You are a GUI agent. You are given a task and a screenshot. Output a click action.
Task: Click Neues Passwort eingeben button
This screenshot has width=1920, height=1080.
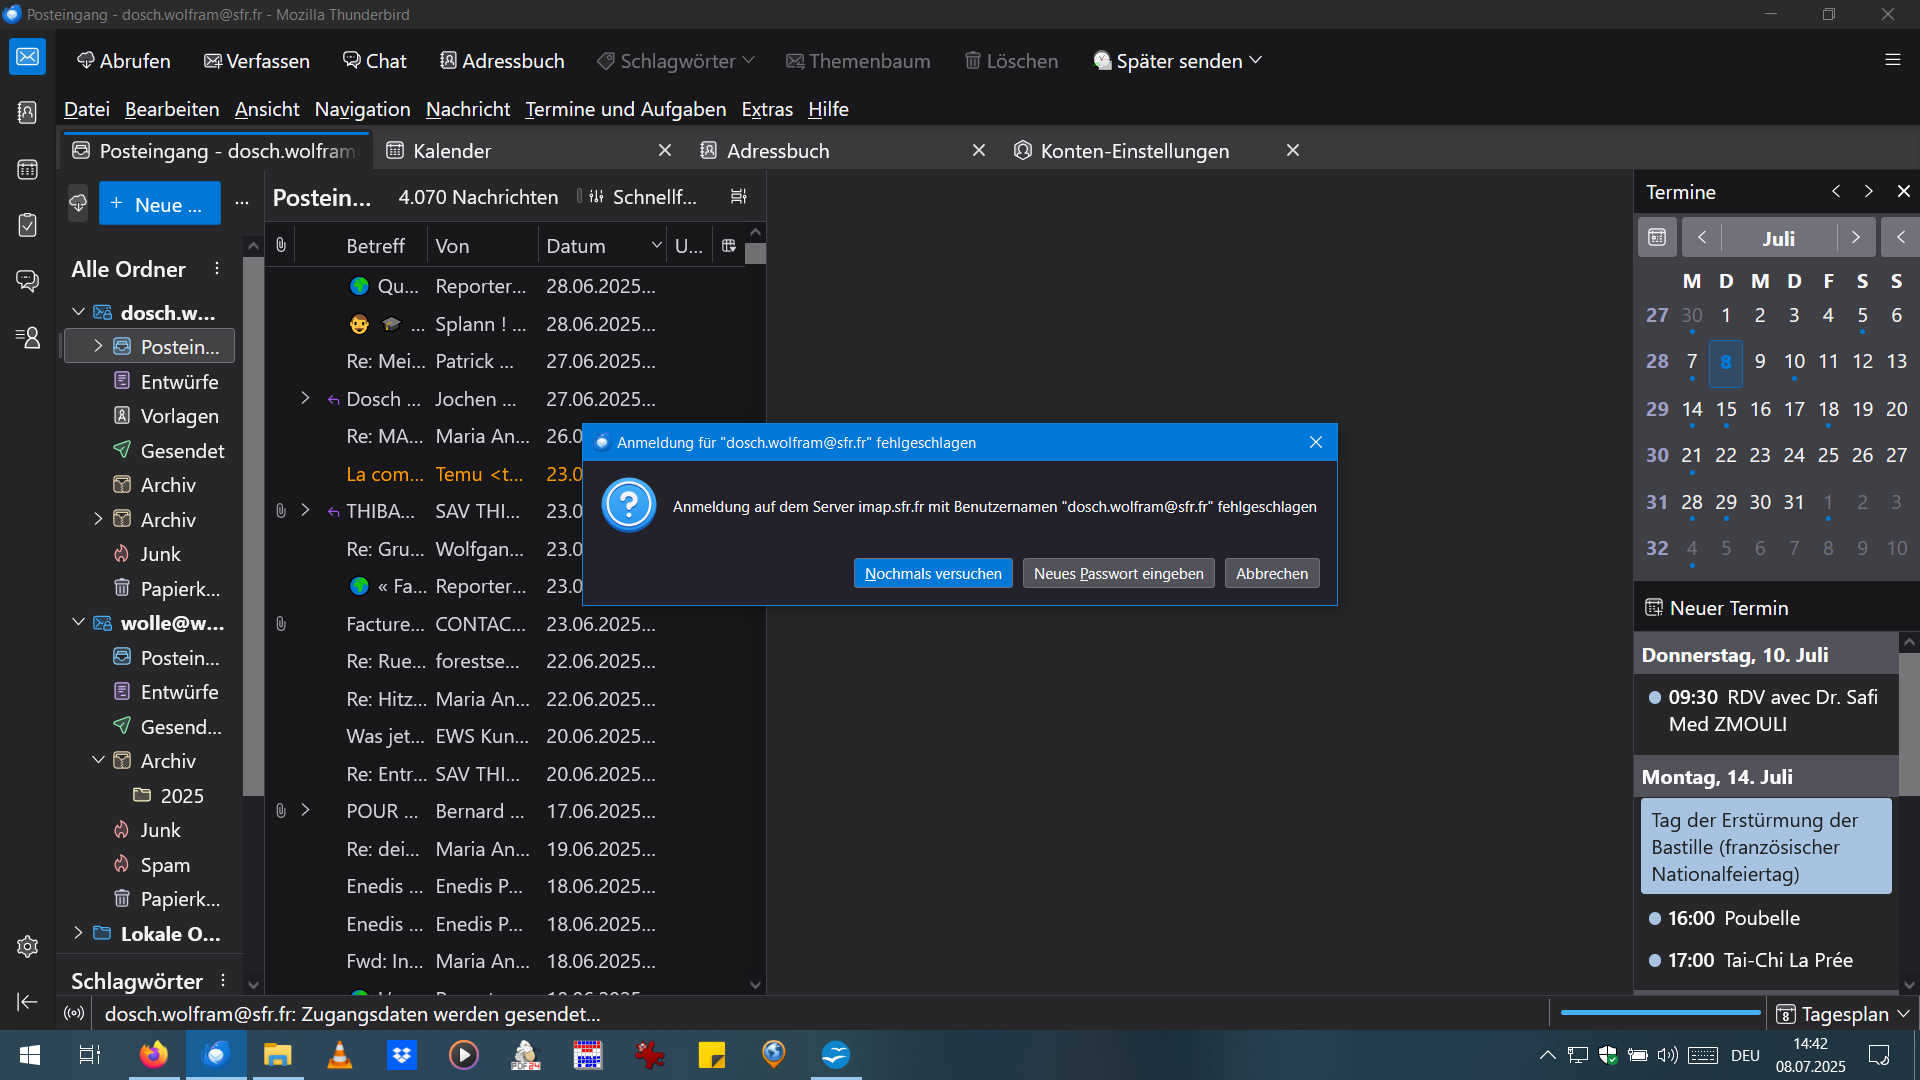pos(1118,573)
